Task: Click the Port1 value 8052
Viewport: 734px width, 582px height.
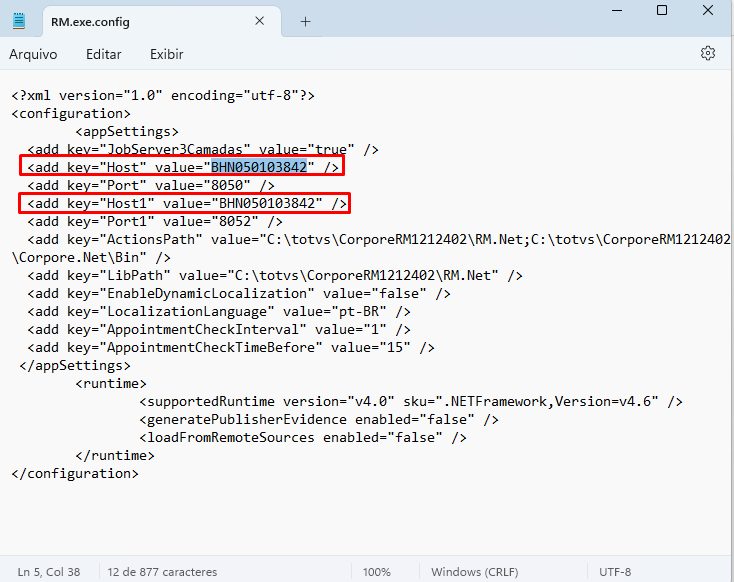Action: coord(235,221)
